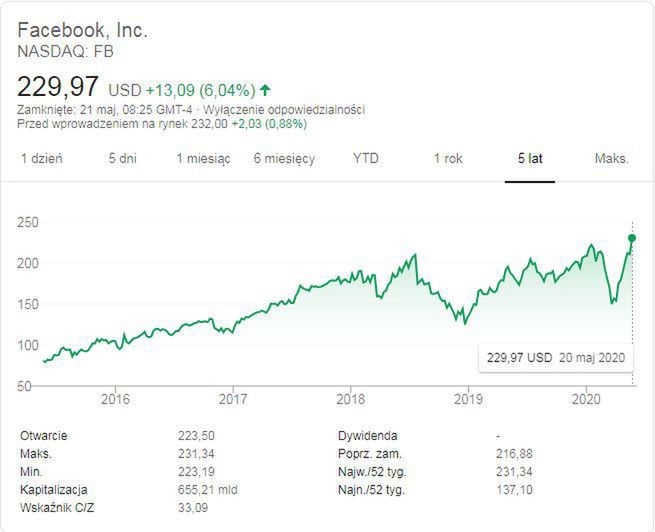The height and width of the screenshot is (532, 655).
Task: Click the Dywidenda statistic label
Action: [368, 436]
